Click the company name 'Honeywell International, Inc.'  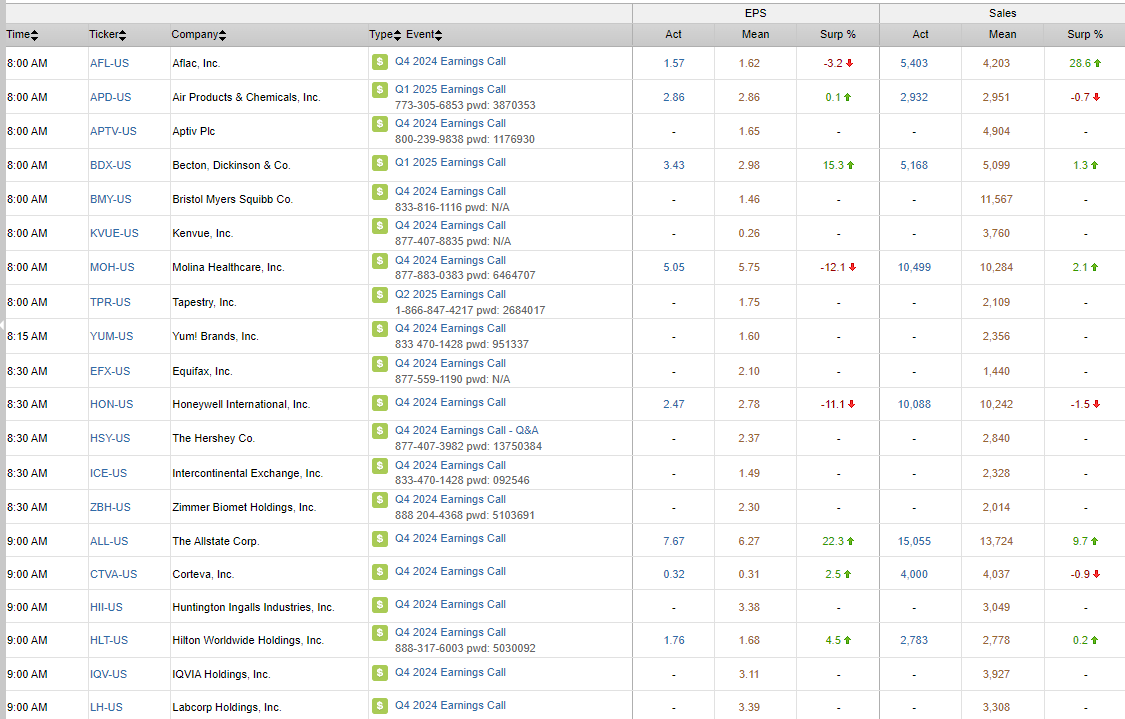point(241,404)
